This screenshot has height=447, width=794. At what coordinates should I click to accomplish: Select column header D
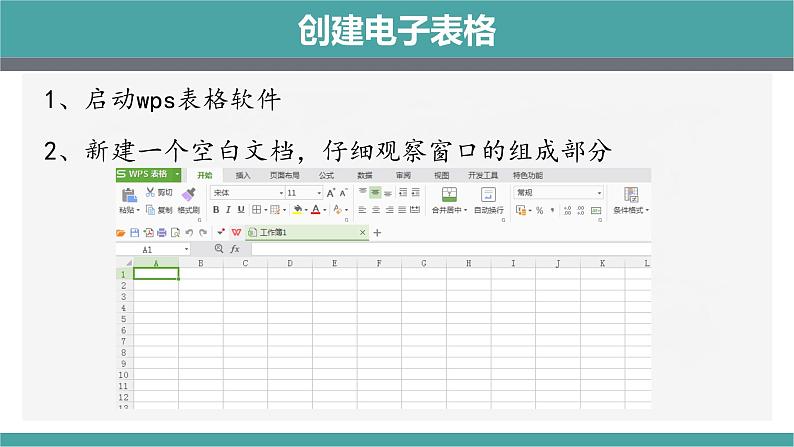point(290,263)
